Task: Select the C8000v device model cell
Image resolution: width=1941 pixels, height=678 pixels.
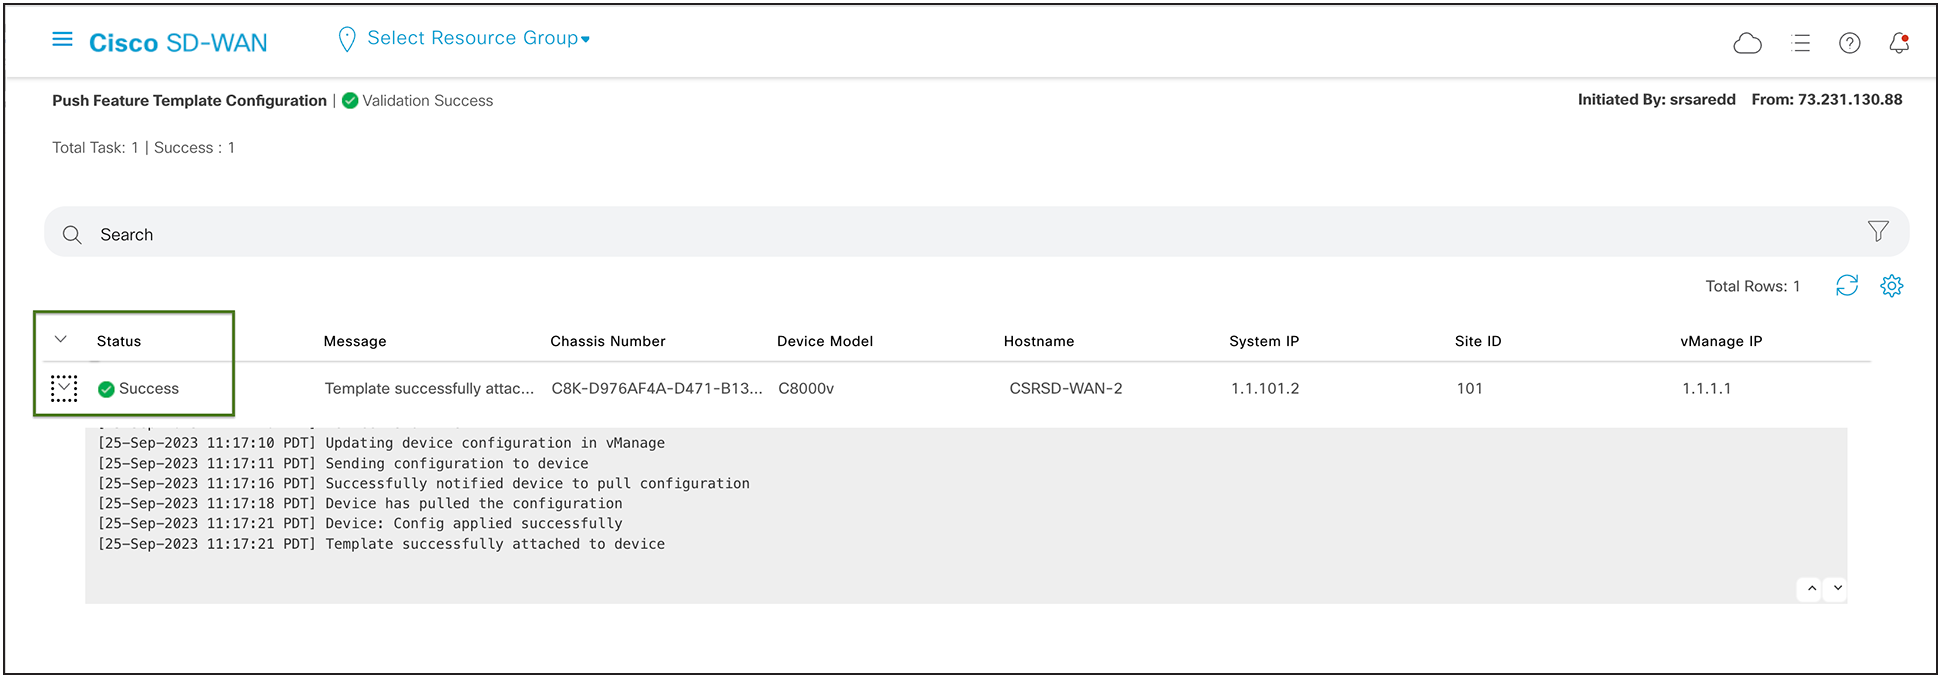Action: pos(806,388)
